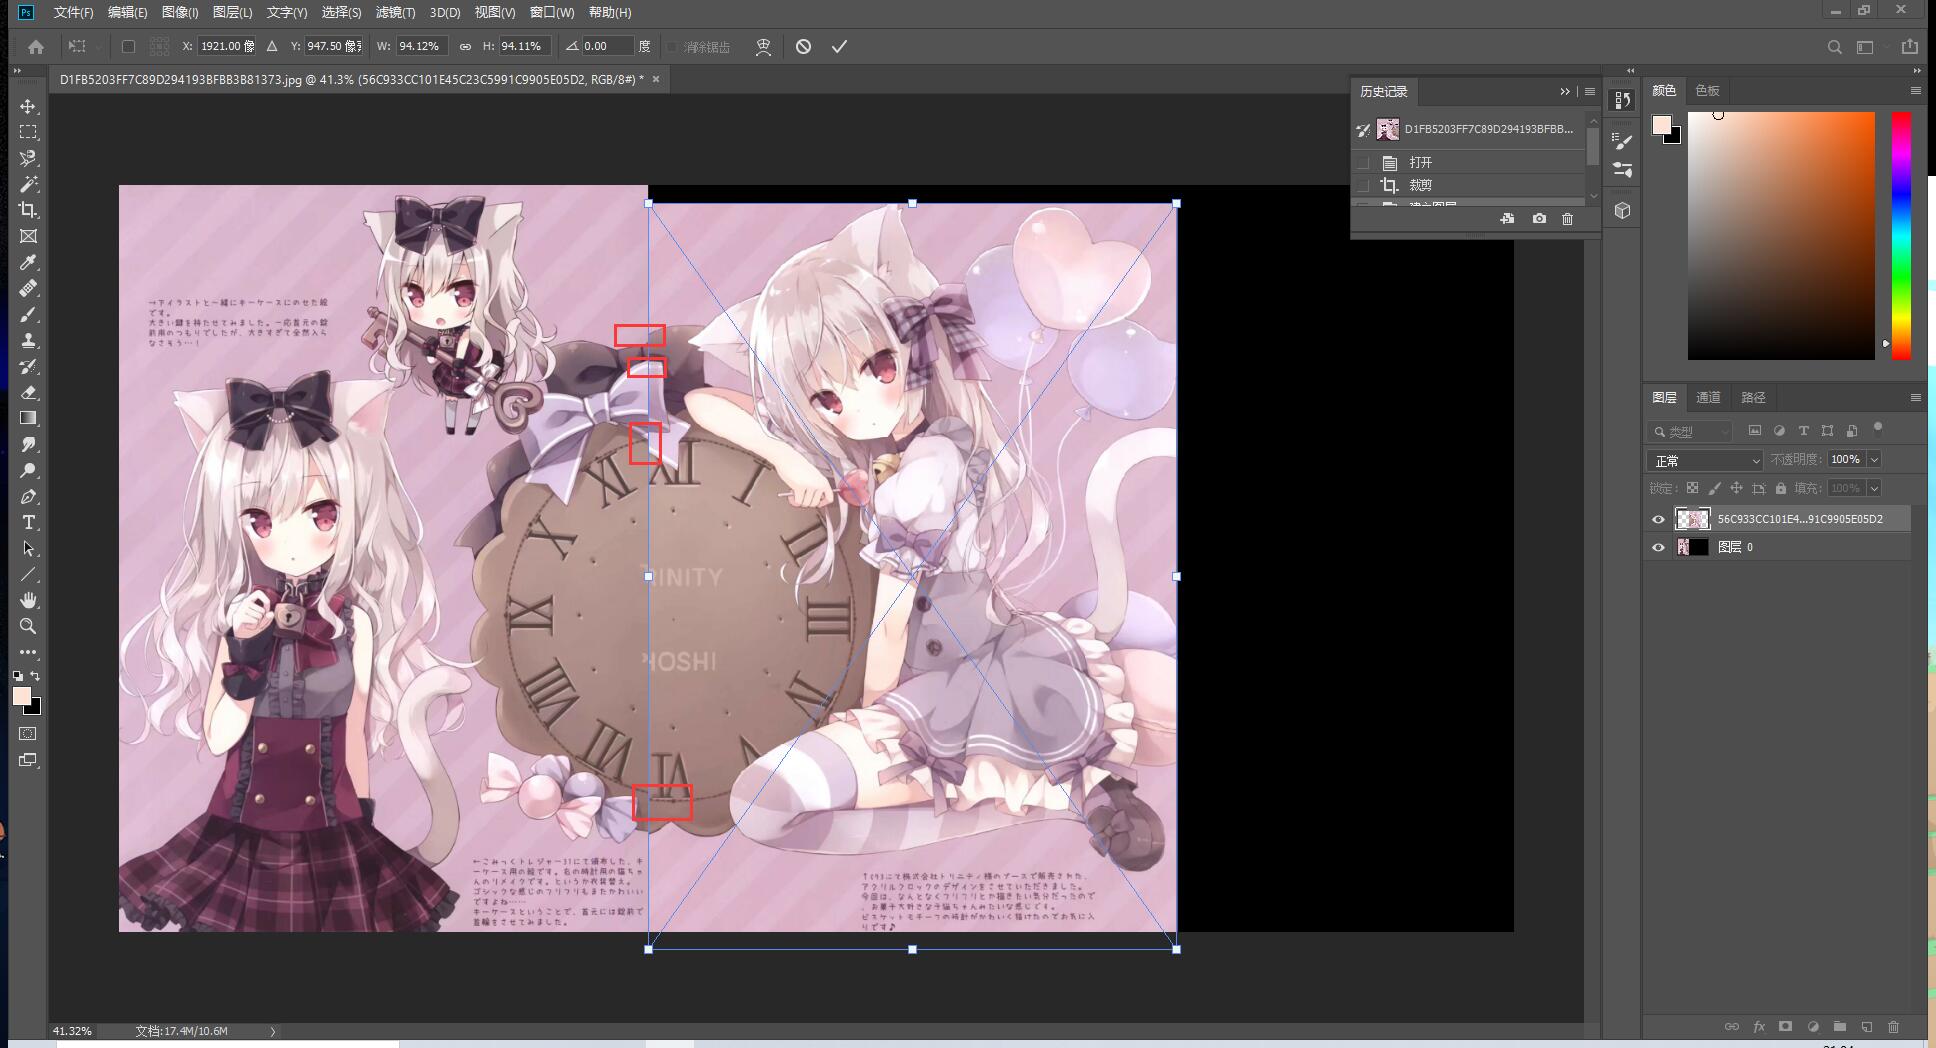Select the Clone Stamp tool
Viewport: 1936px width, 1048px height.
(x=28, y=340)
